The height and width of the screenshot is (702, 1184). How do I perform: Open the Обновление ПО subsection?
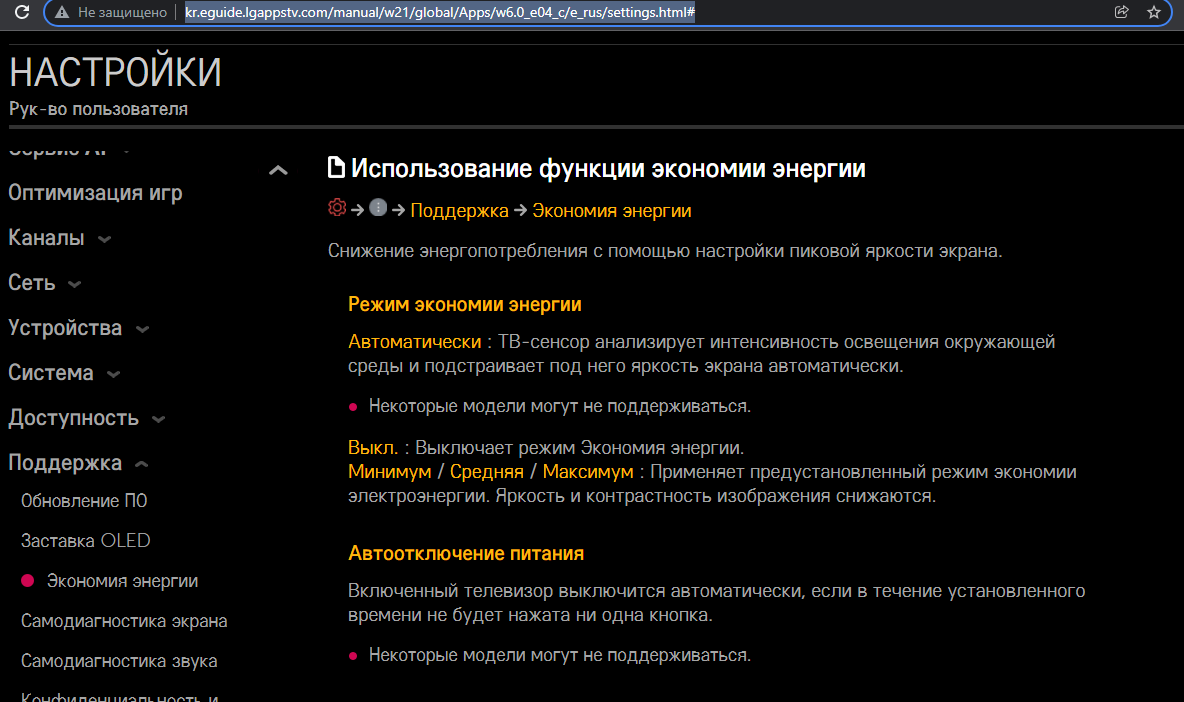tap(84, 501)
